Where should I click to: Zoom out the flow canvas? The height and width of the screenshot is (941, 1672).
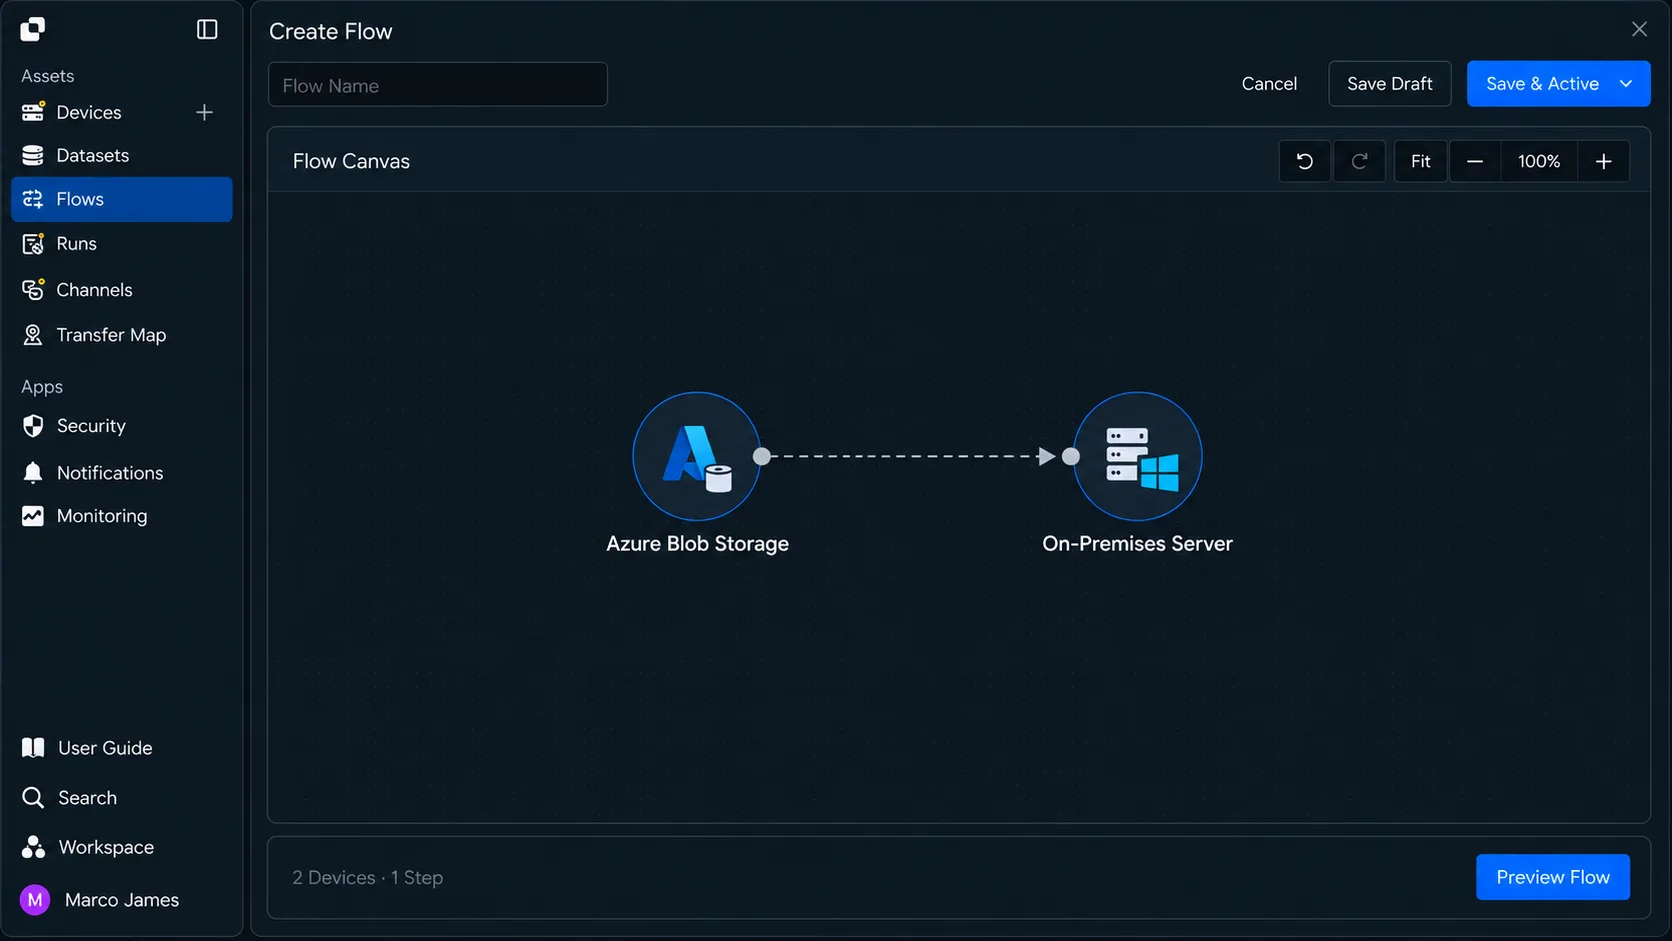coord(1474,161)
